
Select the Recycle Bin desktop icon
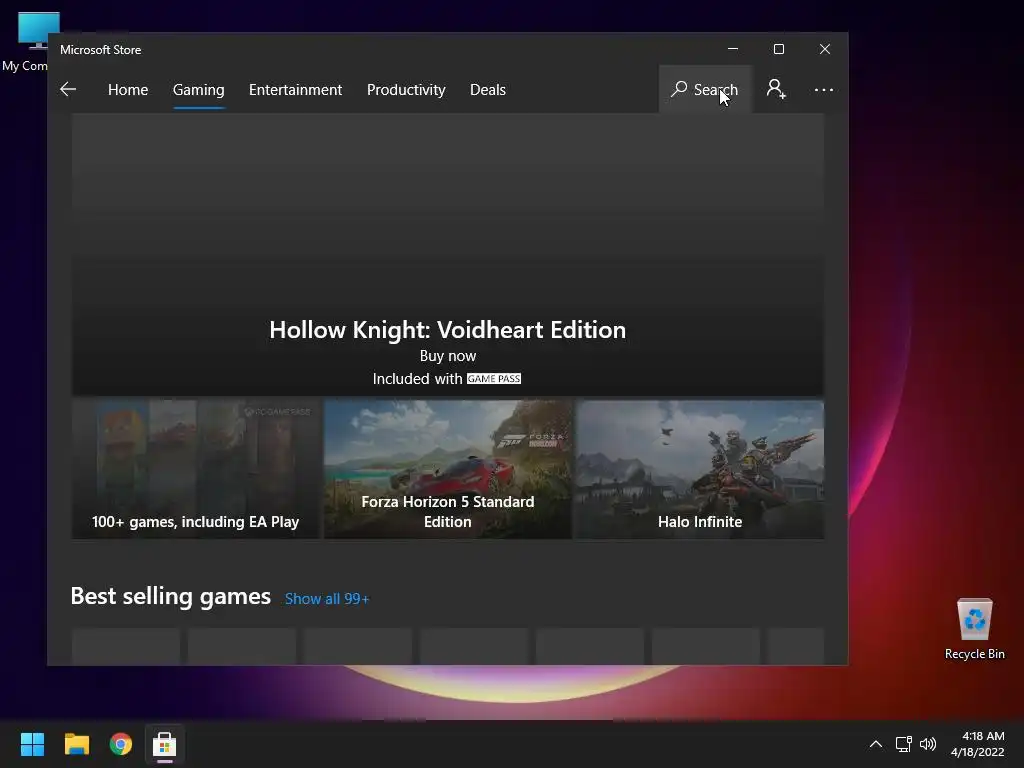point(974,628)
